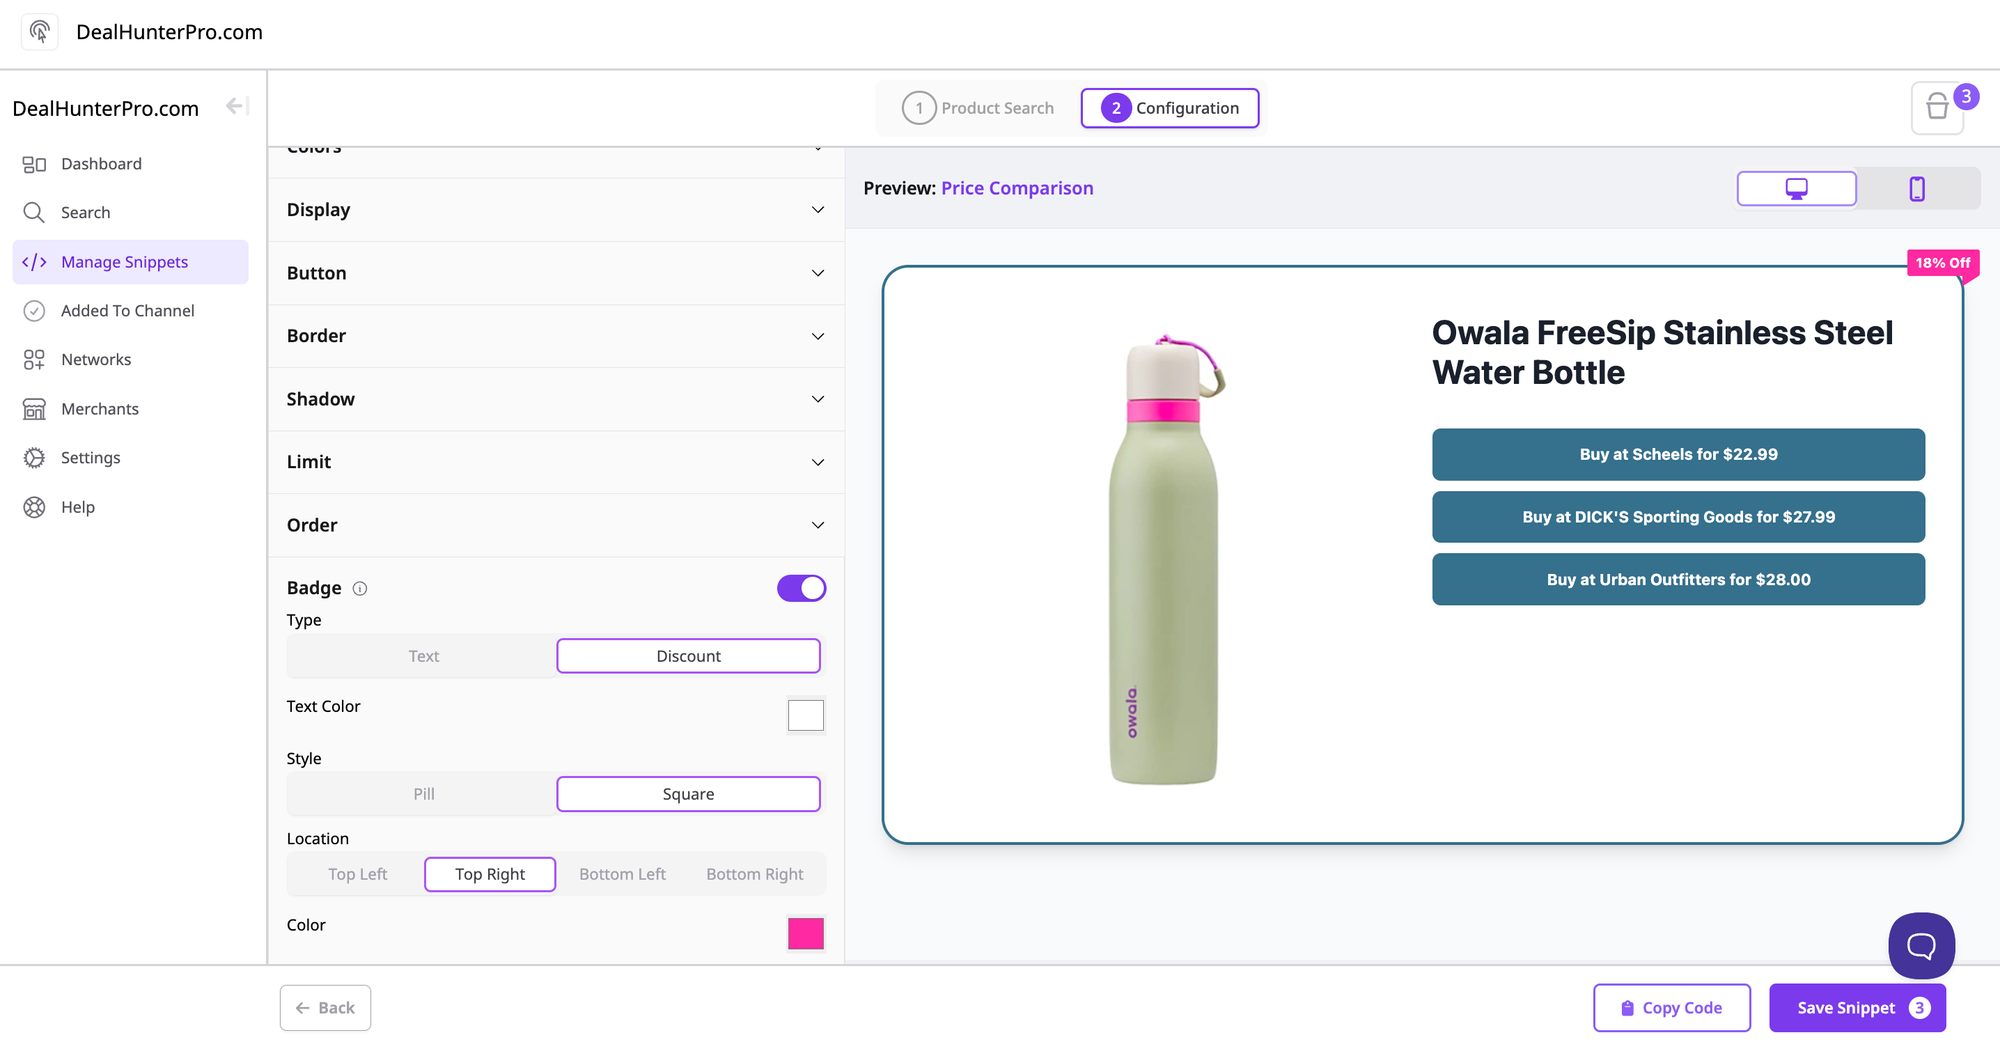The image size is (2000, 1045).
Task: Open Manage Snippets page
Action: click(x=131, y=262)
